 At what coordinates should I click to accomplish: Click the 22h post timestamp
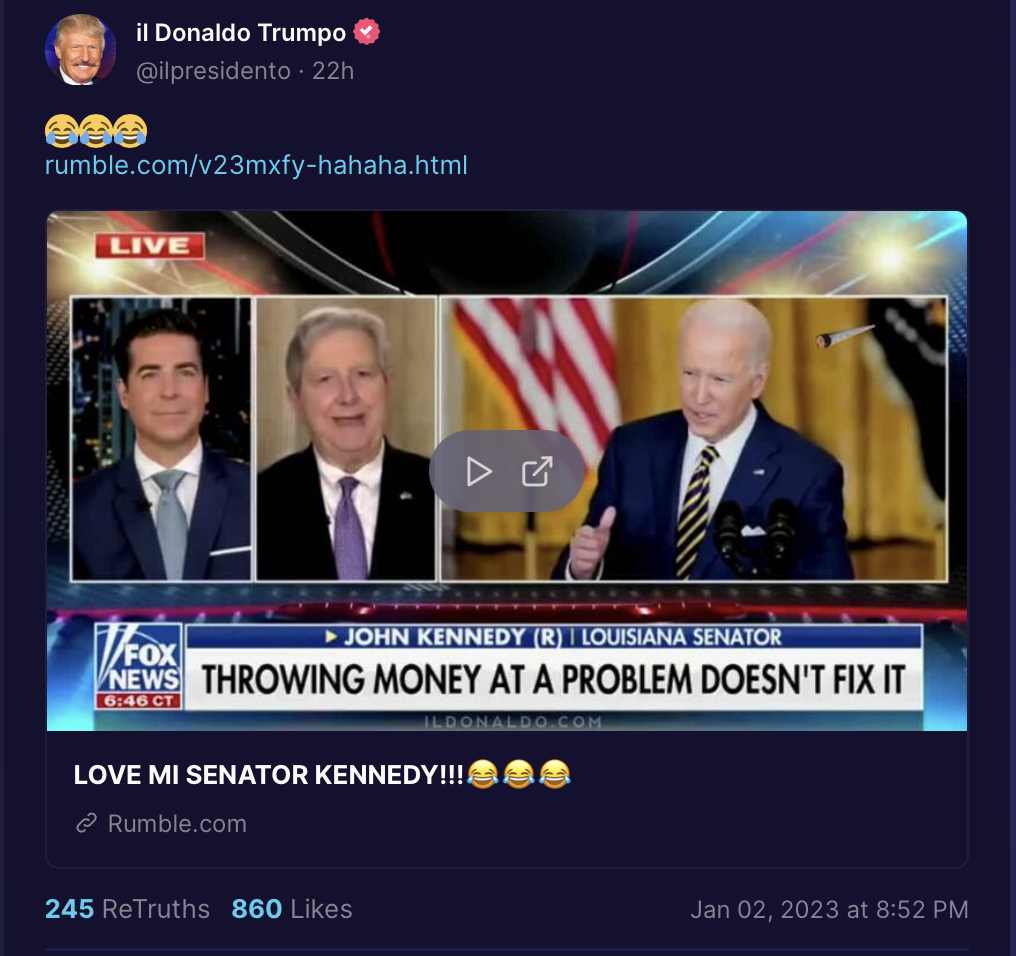[x=333, y=71]
